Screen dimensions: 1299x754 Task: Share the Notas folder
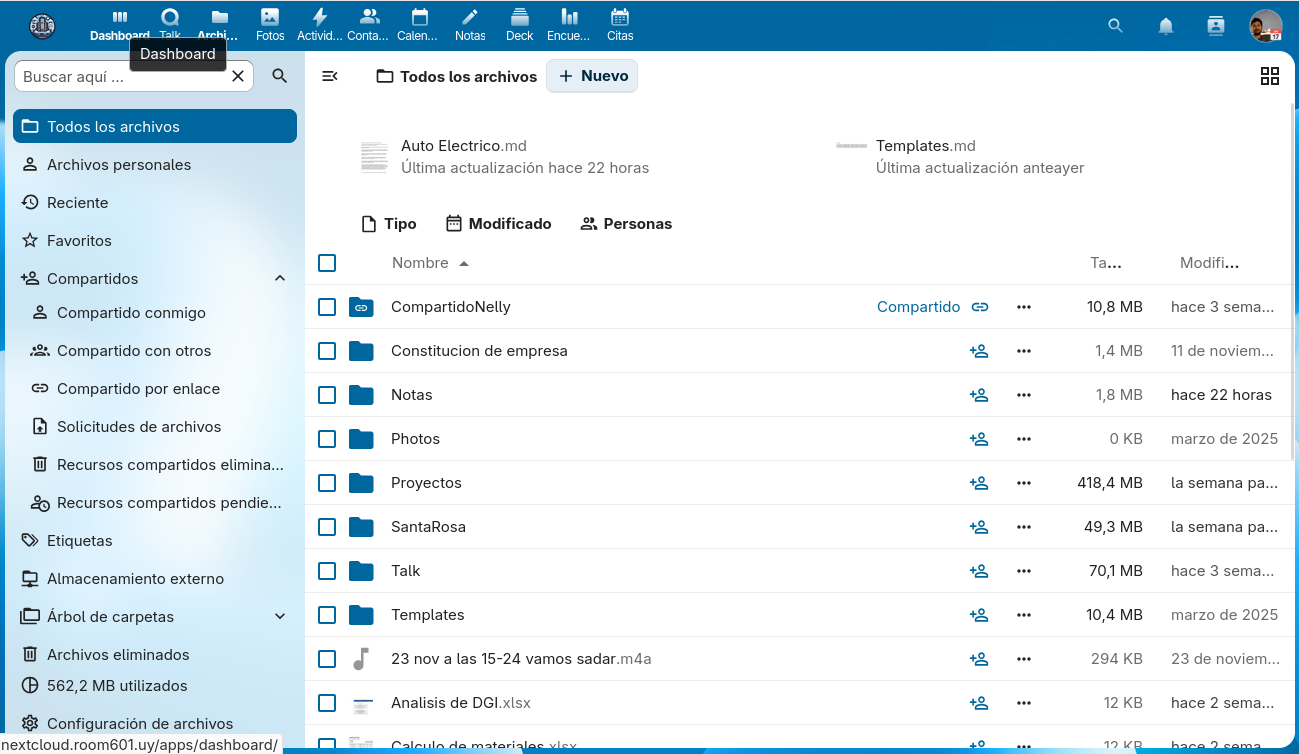(x=979, y=395)
